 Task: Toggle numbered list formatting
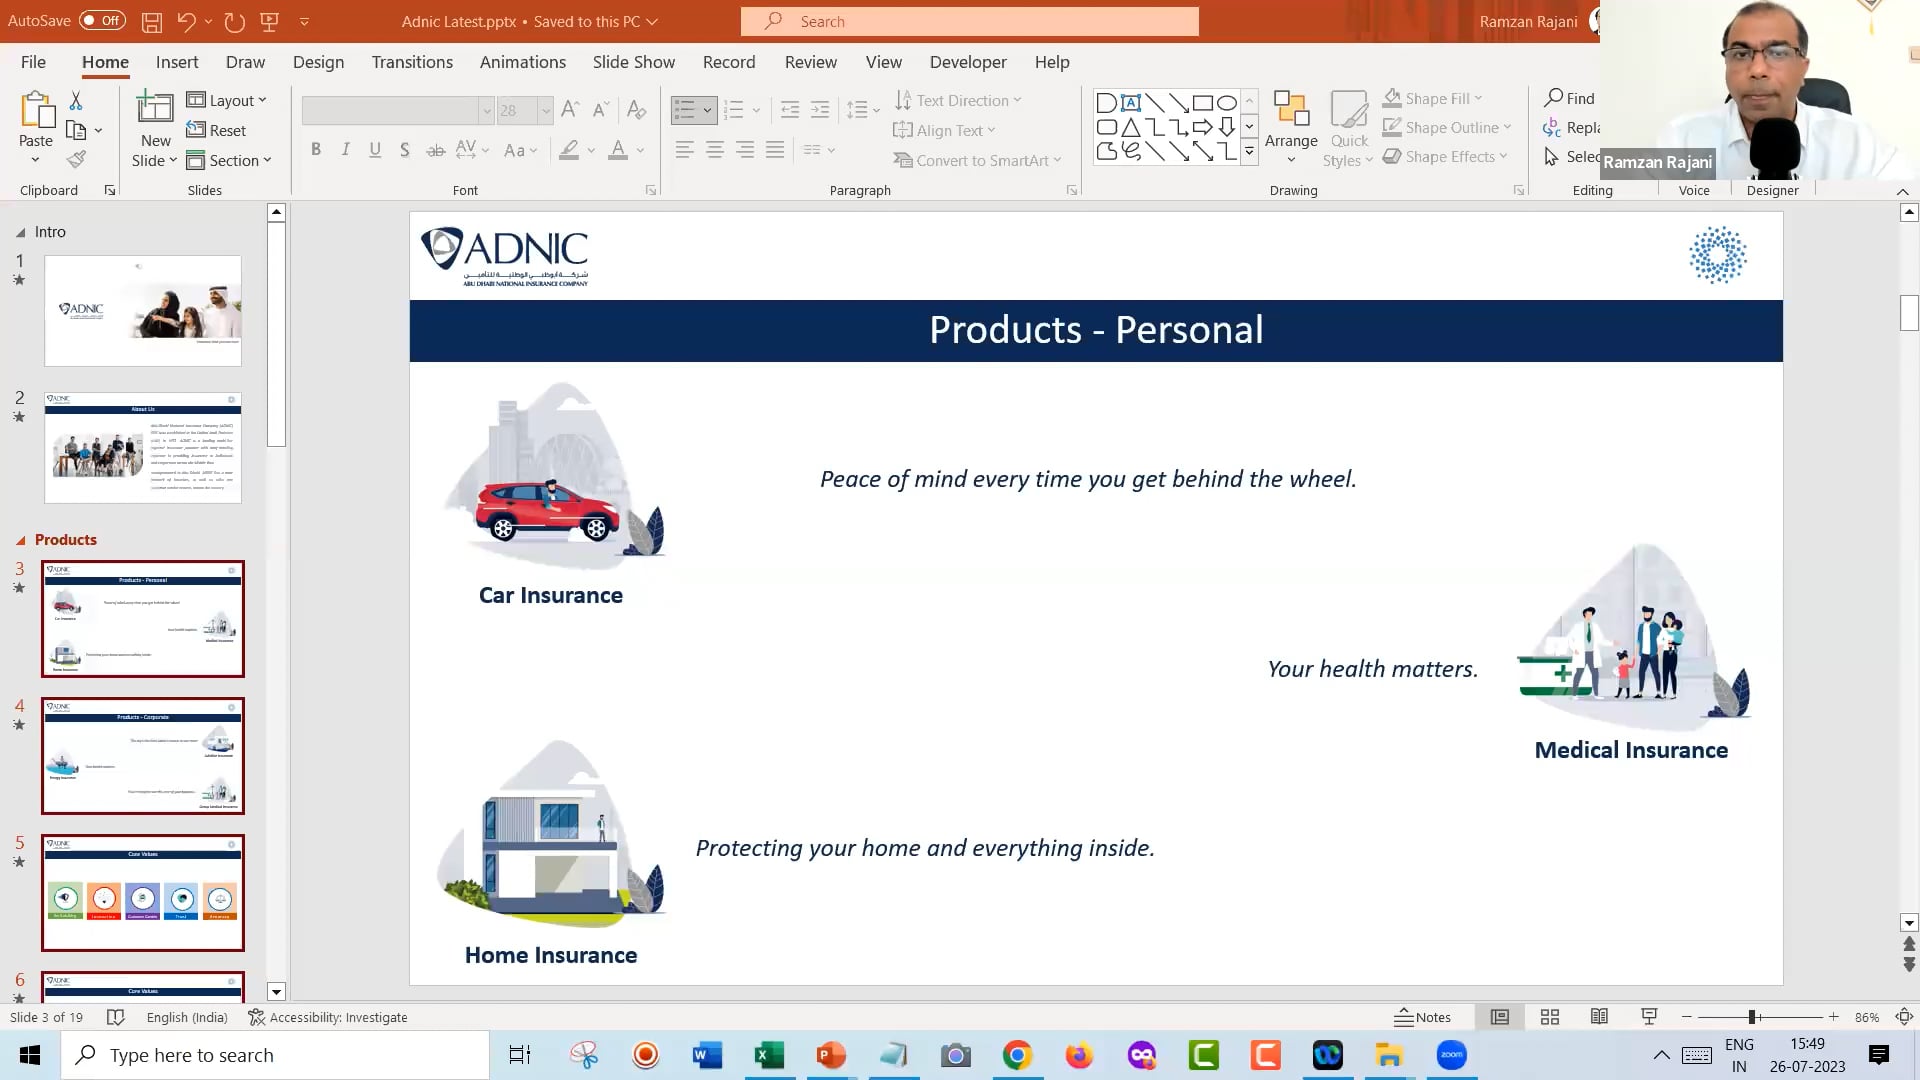(733, 109)
